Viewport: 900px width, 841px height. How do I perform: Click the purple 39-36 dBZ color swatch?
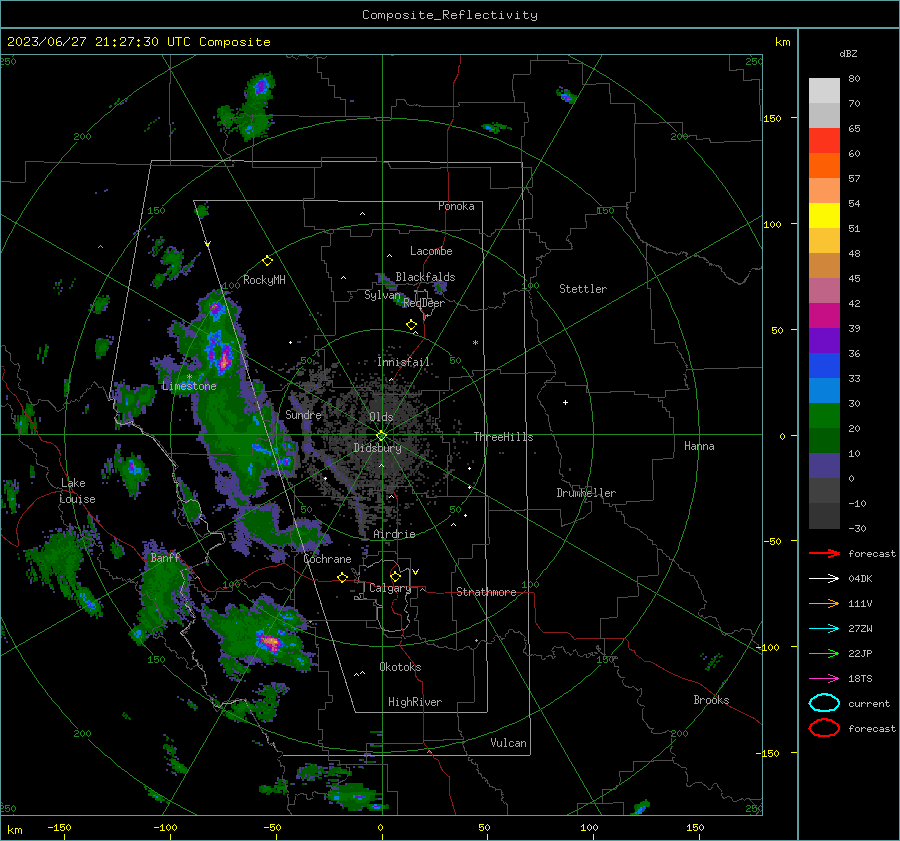point(824,341)
